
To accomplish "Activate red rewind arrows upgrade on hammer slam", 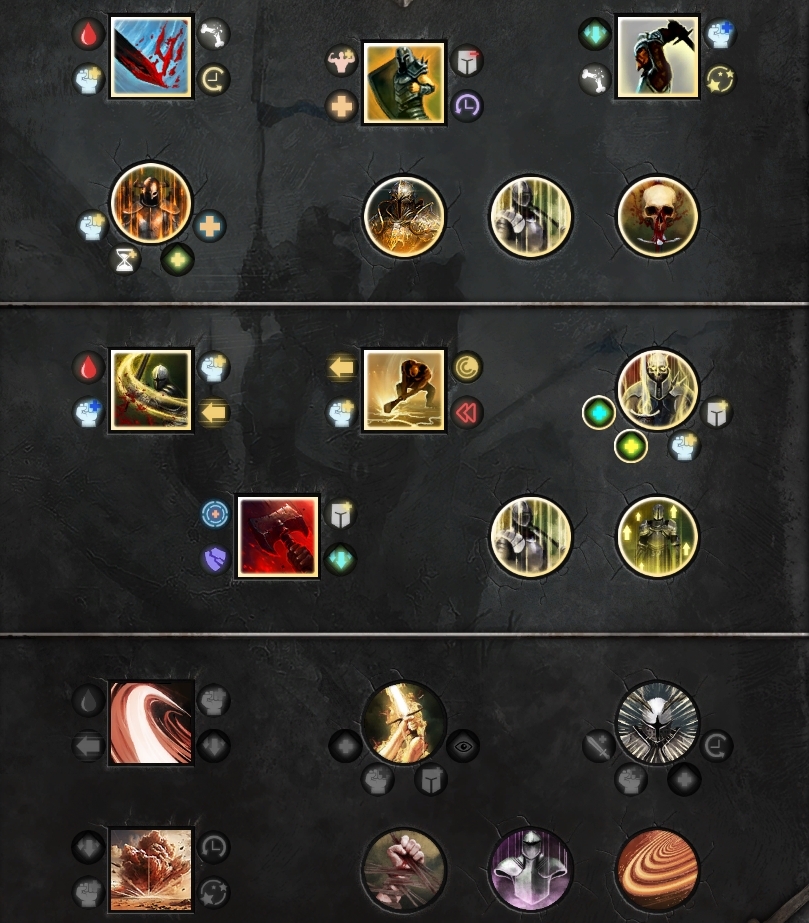I will pyautogui.click(x=467, y=412).
